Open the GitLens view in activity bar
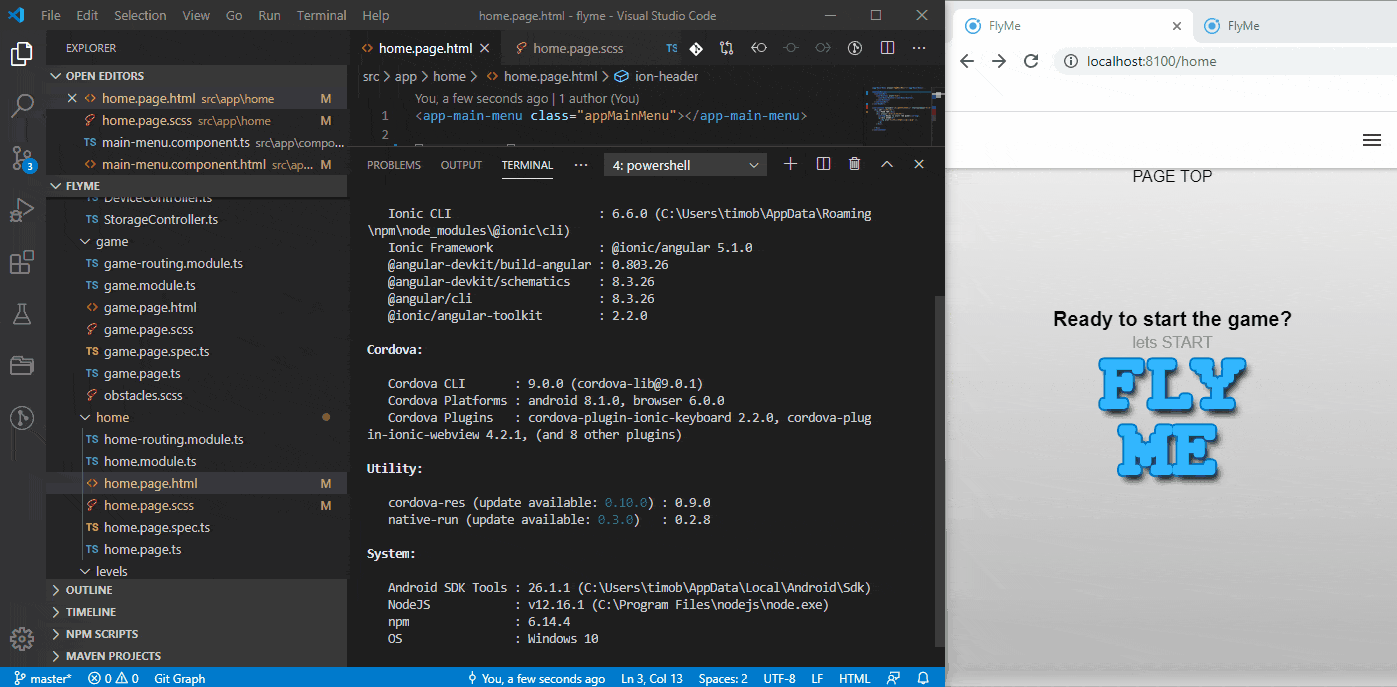Image resolution: width=1397 pixels, height=687 pixels. pyautogui.click(x=22, y=418)
